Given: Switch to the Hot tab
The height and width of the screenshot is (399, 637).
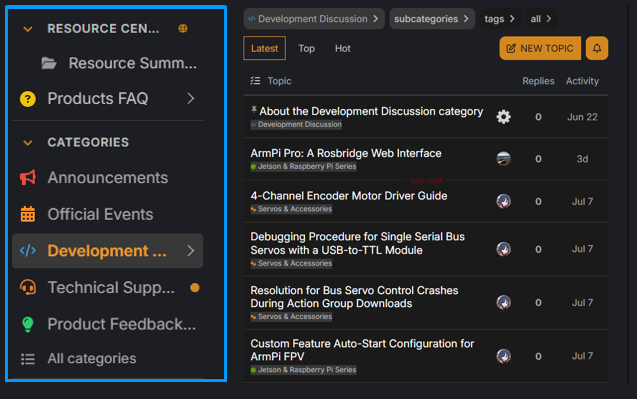Looking at the screenshot, I should tap(342, 48).
